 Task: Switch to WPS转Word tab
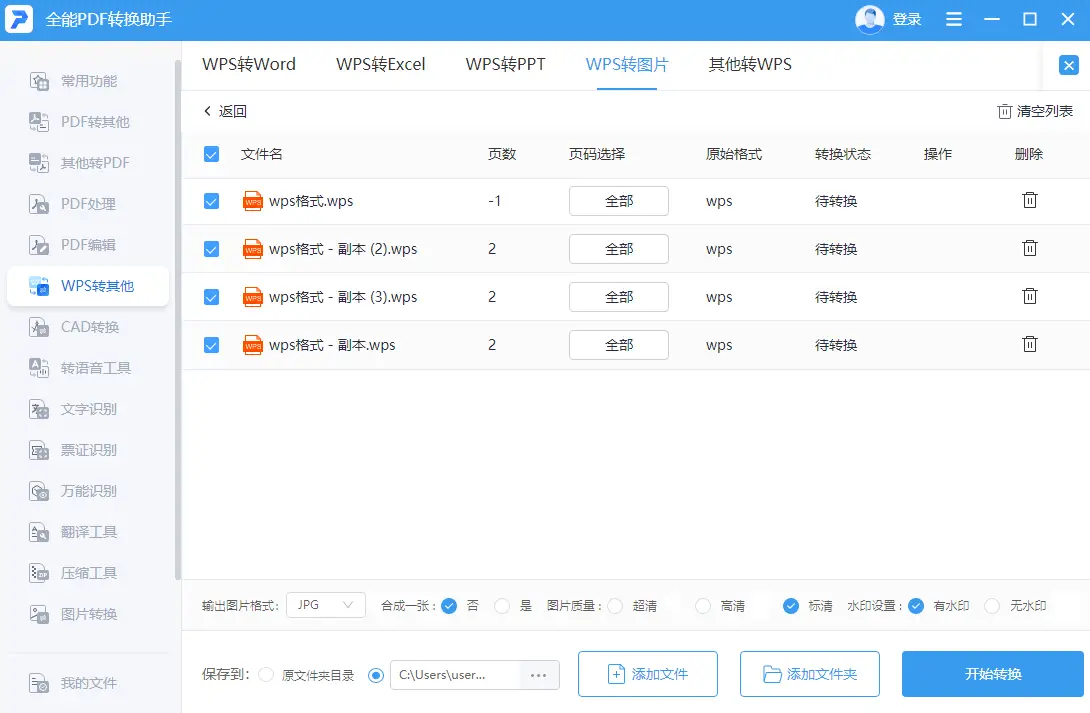[249, 65]
